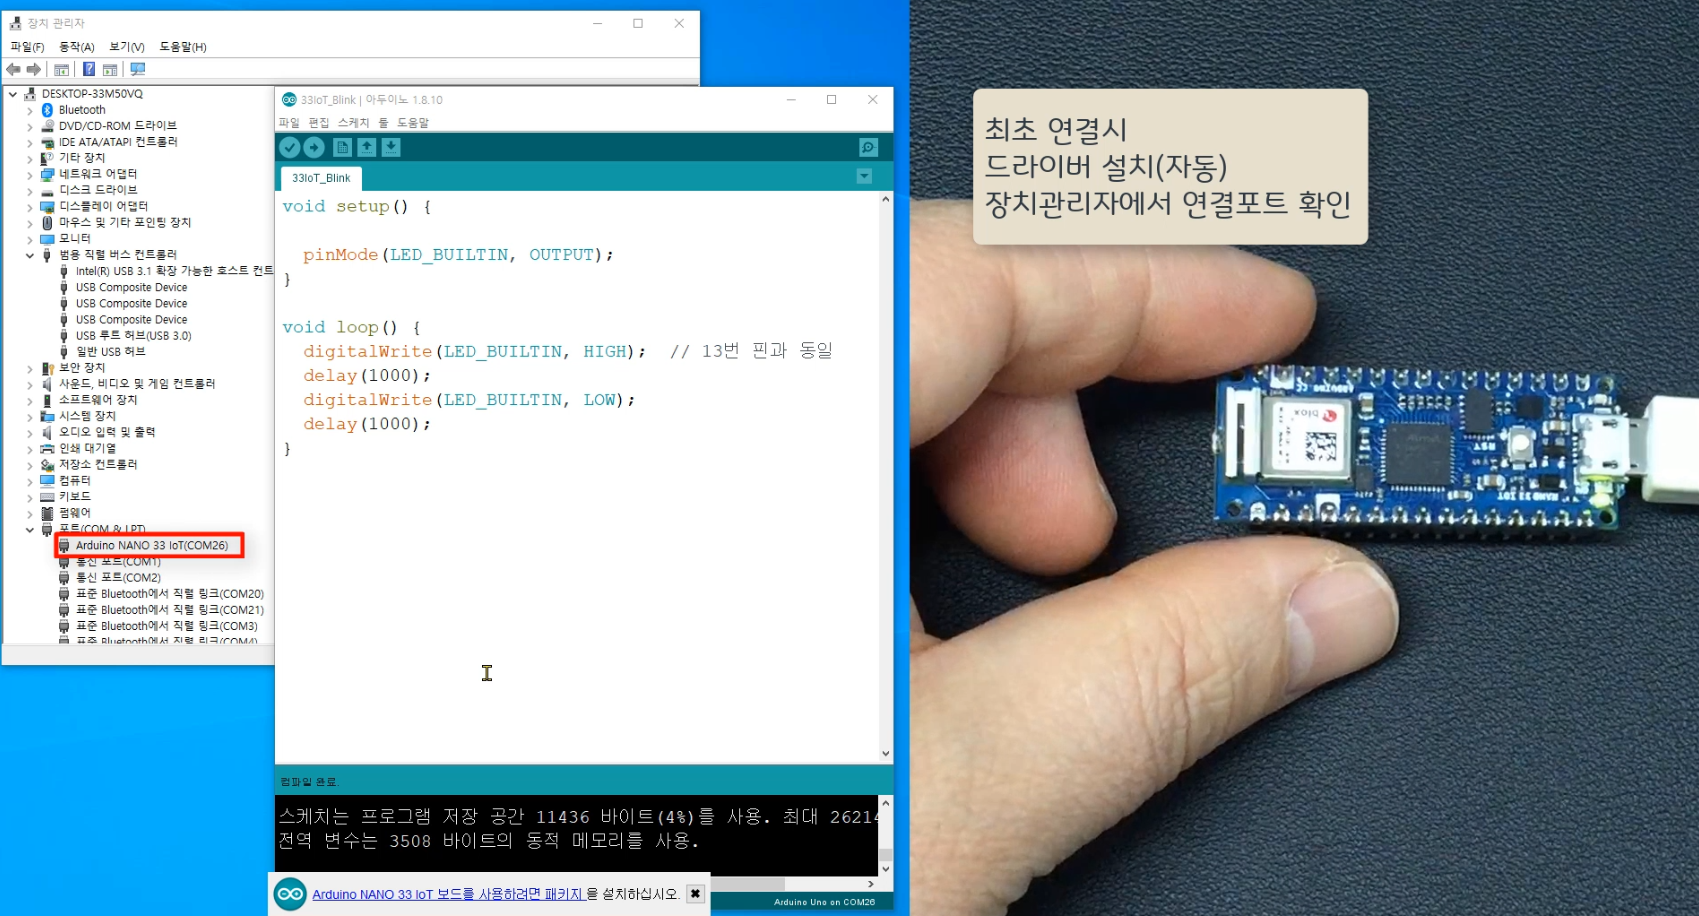Image resolution: width=1699 pixels, height=916 pixels.
Task: Open 동작(A) menu in Device Manager
Action: tap(77, 47)
